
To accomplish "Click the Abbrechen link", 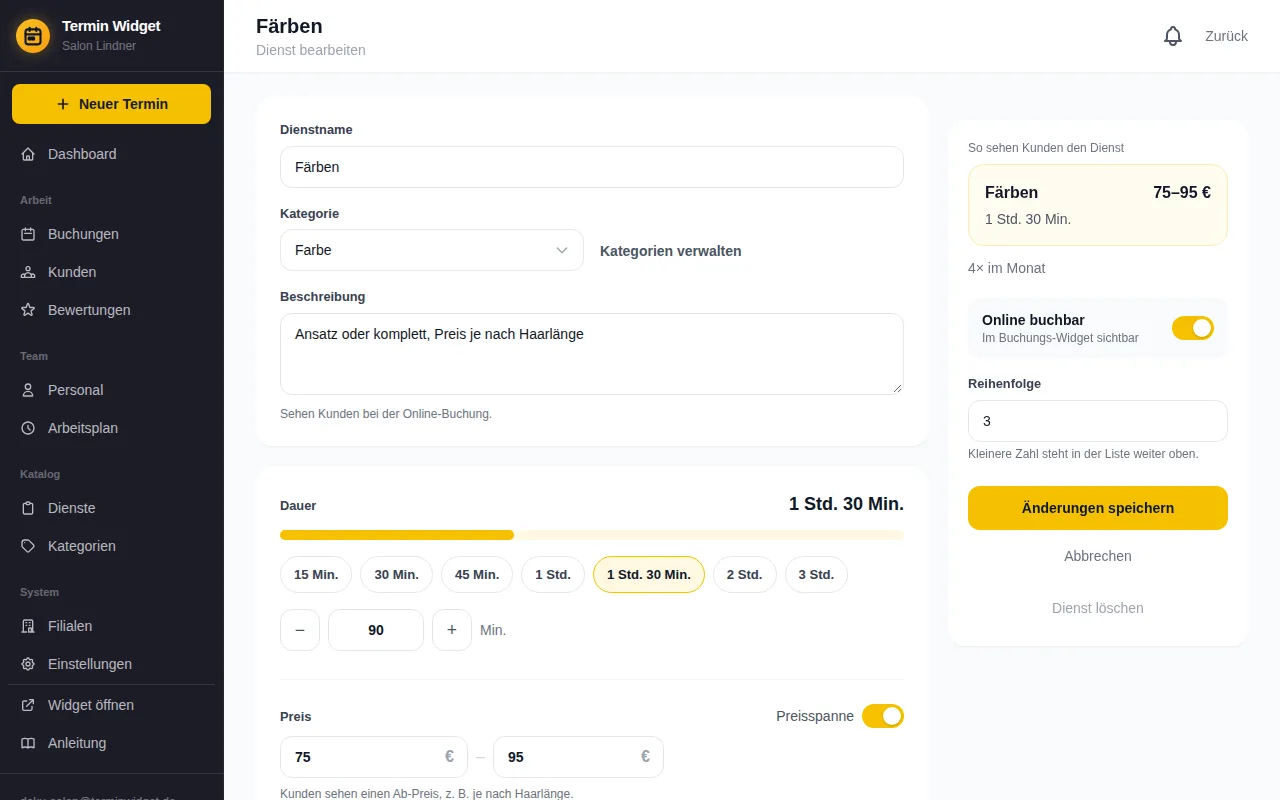I will pos(1098,556).
